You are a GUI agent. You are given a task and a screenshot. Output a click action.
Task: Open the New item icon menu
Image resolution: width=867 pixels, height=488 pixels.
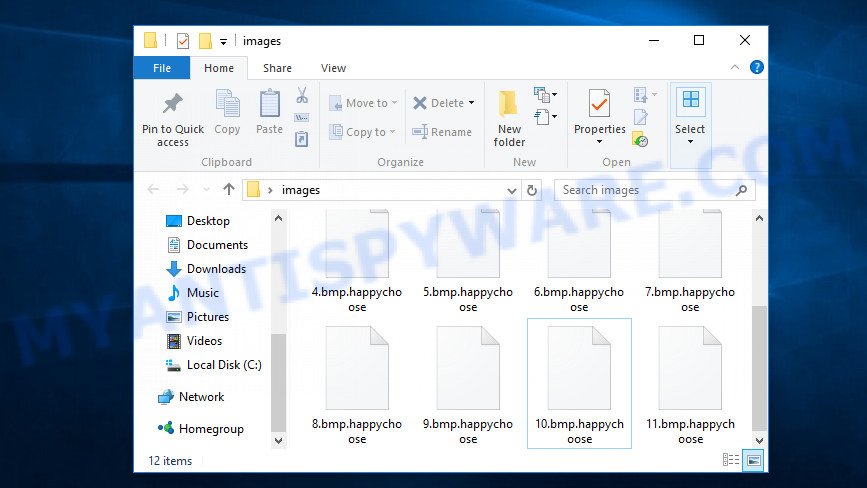click(545, 95)
